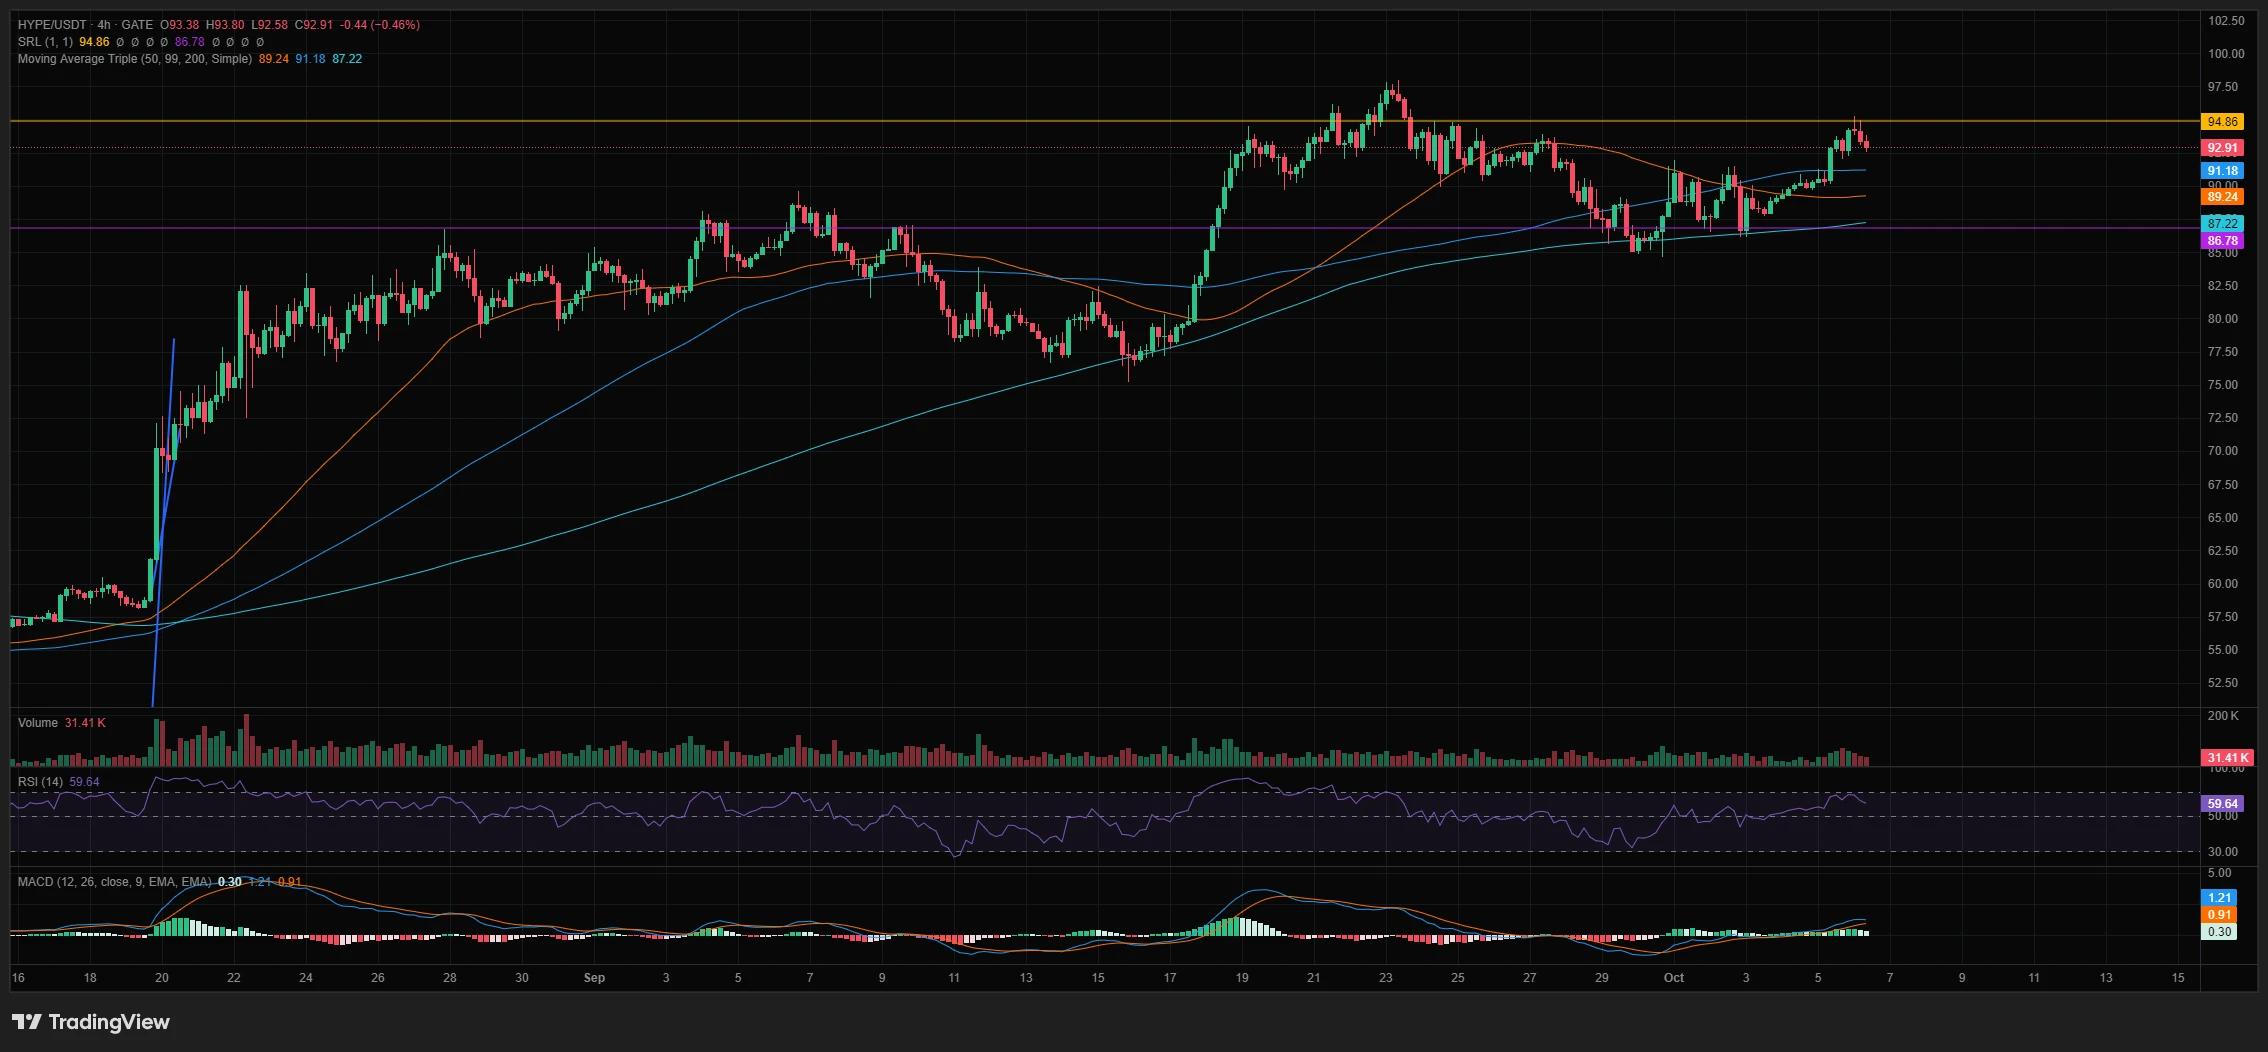This screenshot has height=1052, width=2268.
Task: Select the −0.44 (−0.46%) change text
Action: tap(380, 25)
